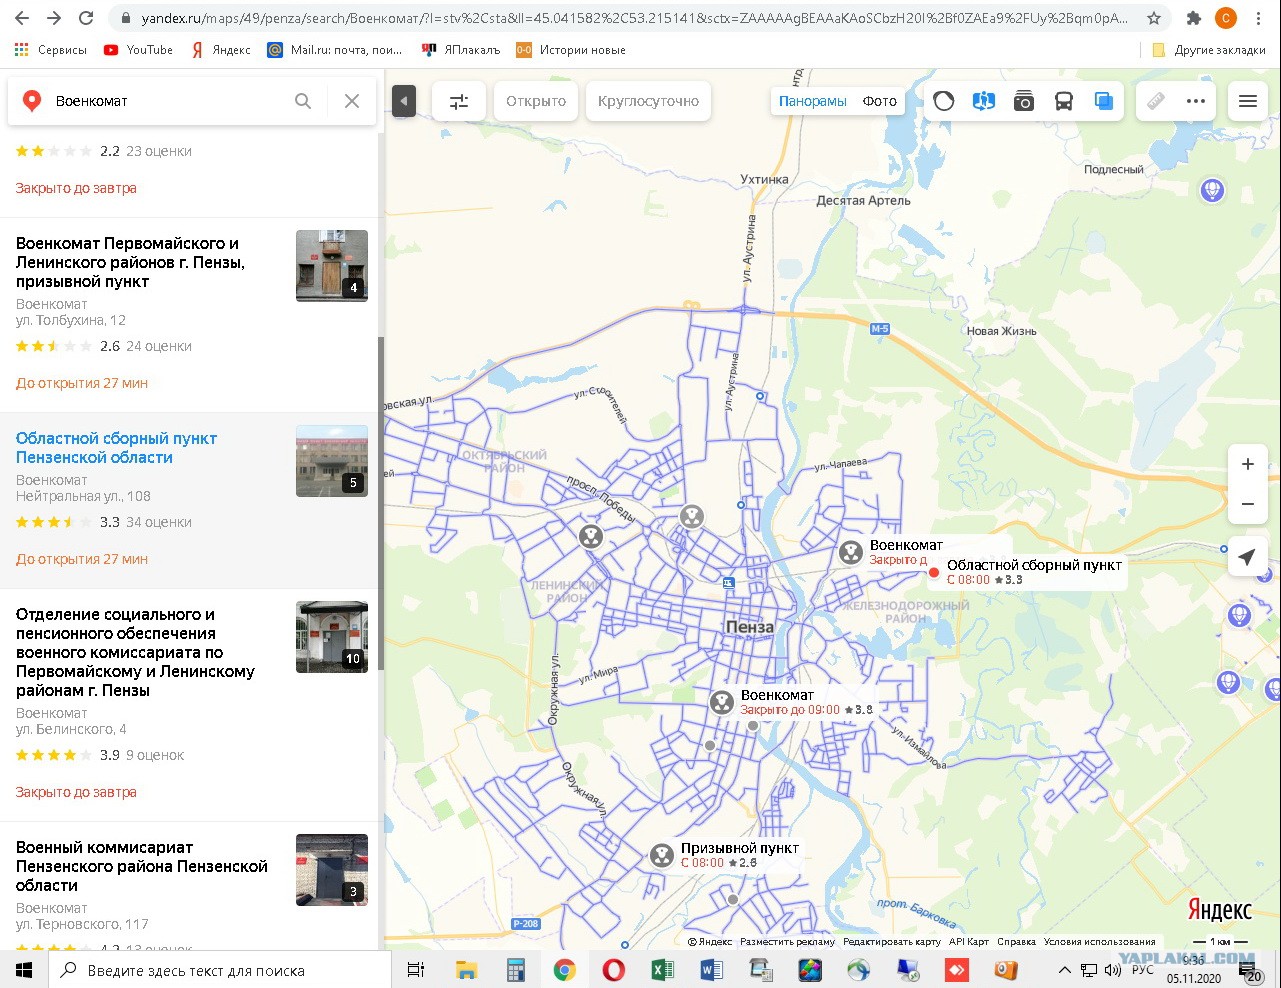
Task: Switch to the Панорамы tab
Action: pos(813,101)
